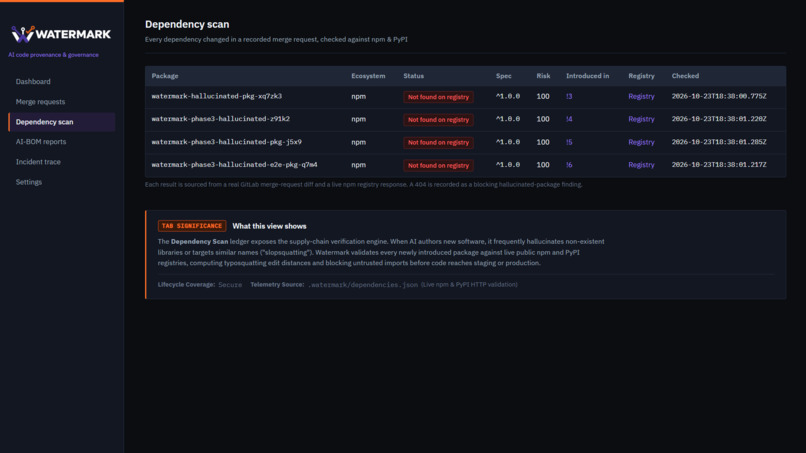The image size is (806, 453).
Task: Click the Secure lifecycle coverage value
Action: click(x=230, y=285)
